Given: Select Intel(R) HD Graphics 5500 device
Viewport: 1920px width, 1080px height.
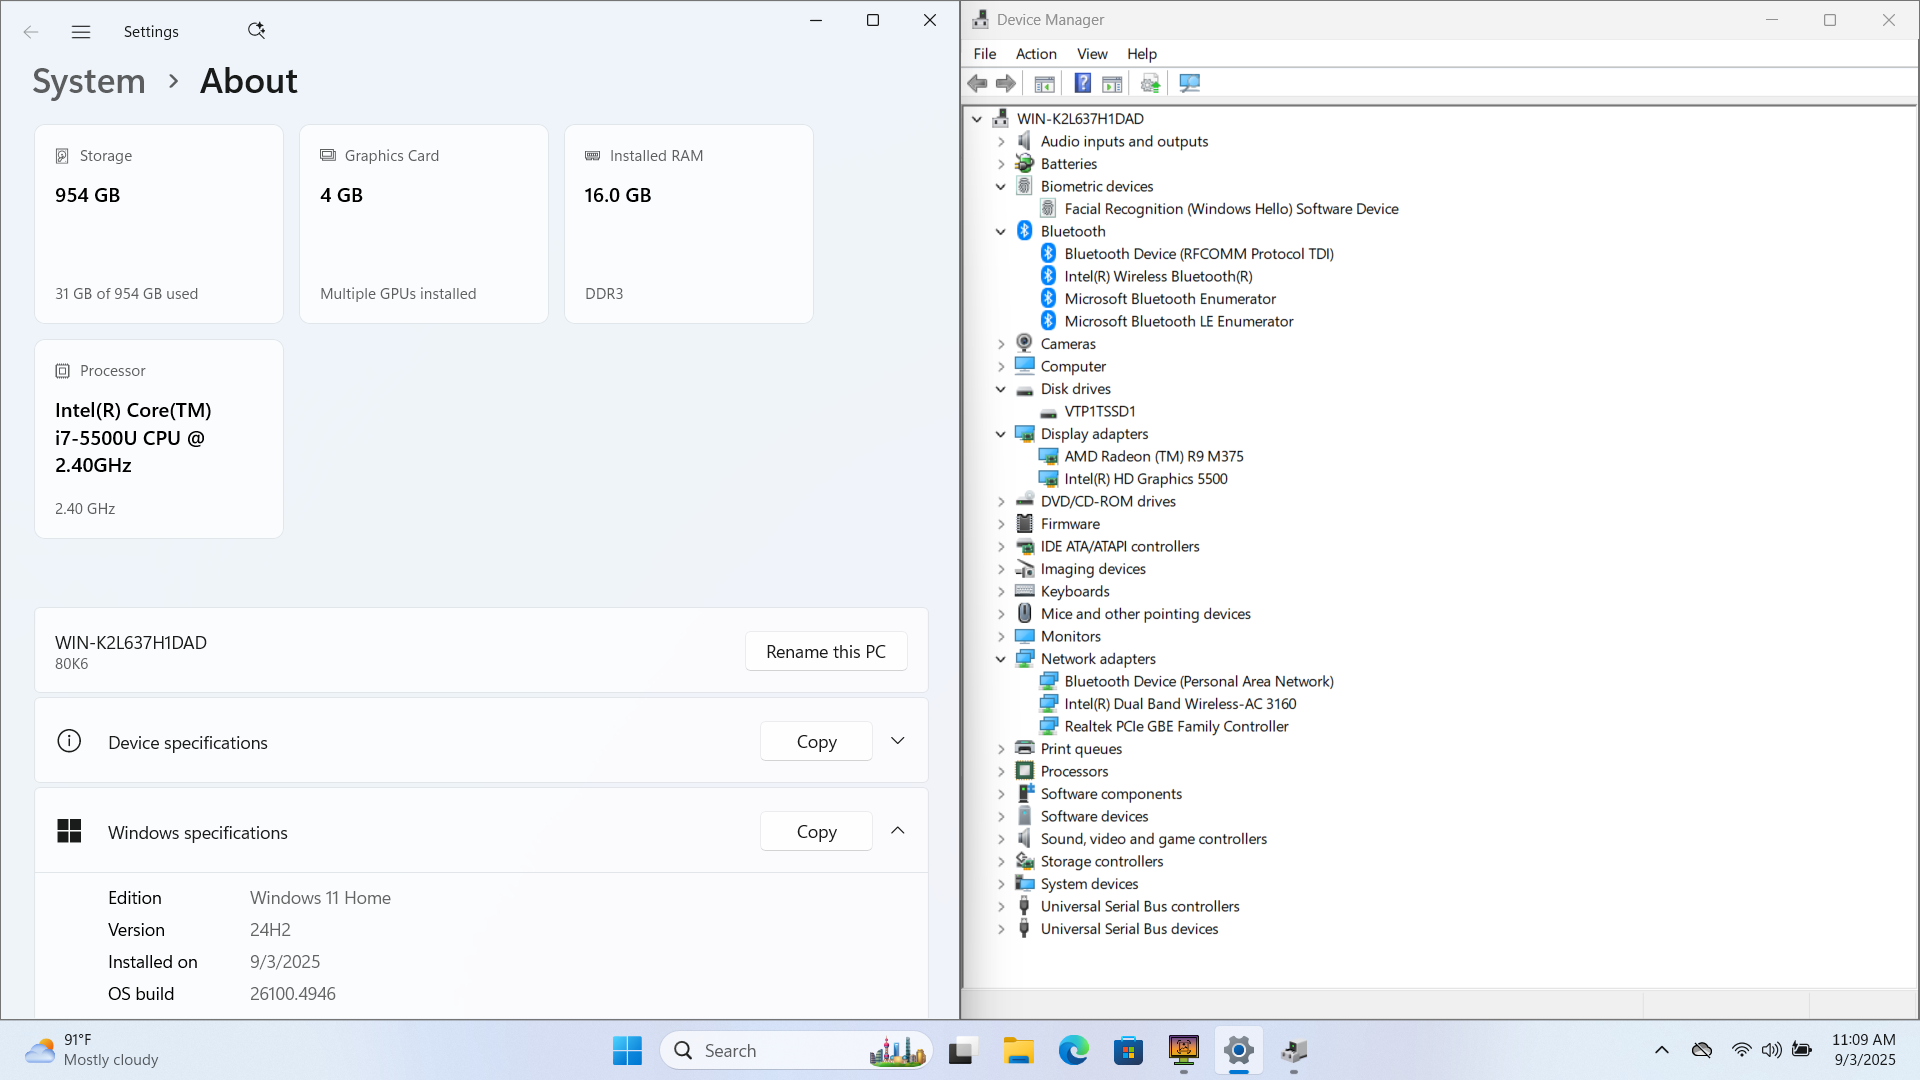Looking at the screenshot, I should [1146, 479].
